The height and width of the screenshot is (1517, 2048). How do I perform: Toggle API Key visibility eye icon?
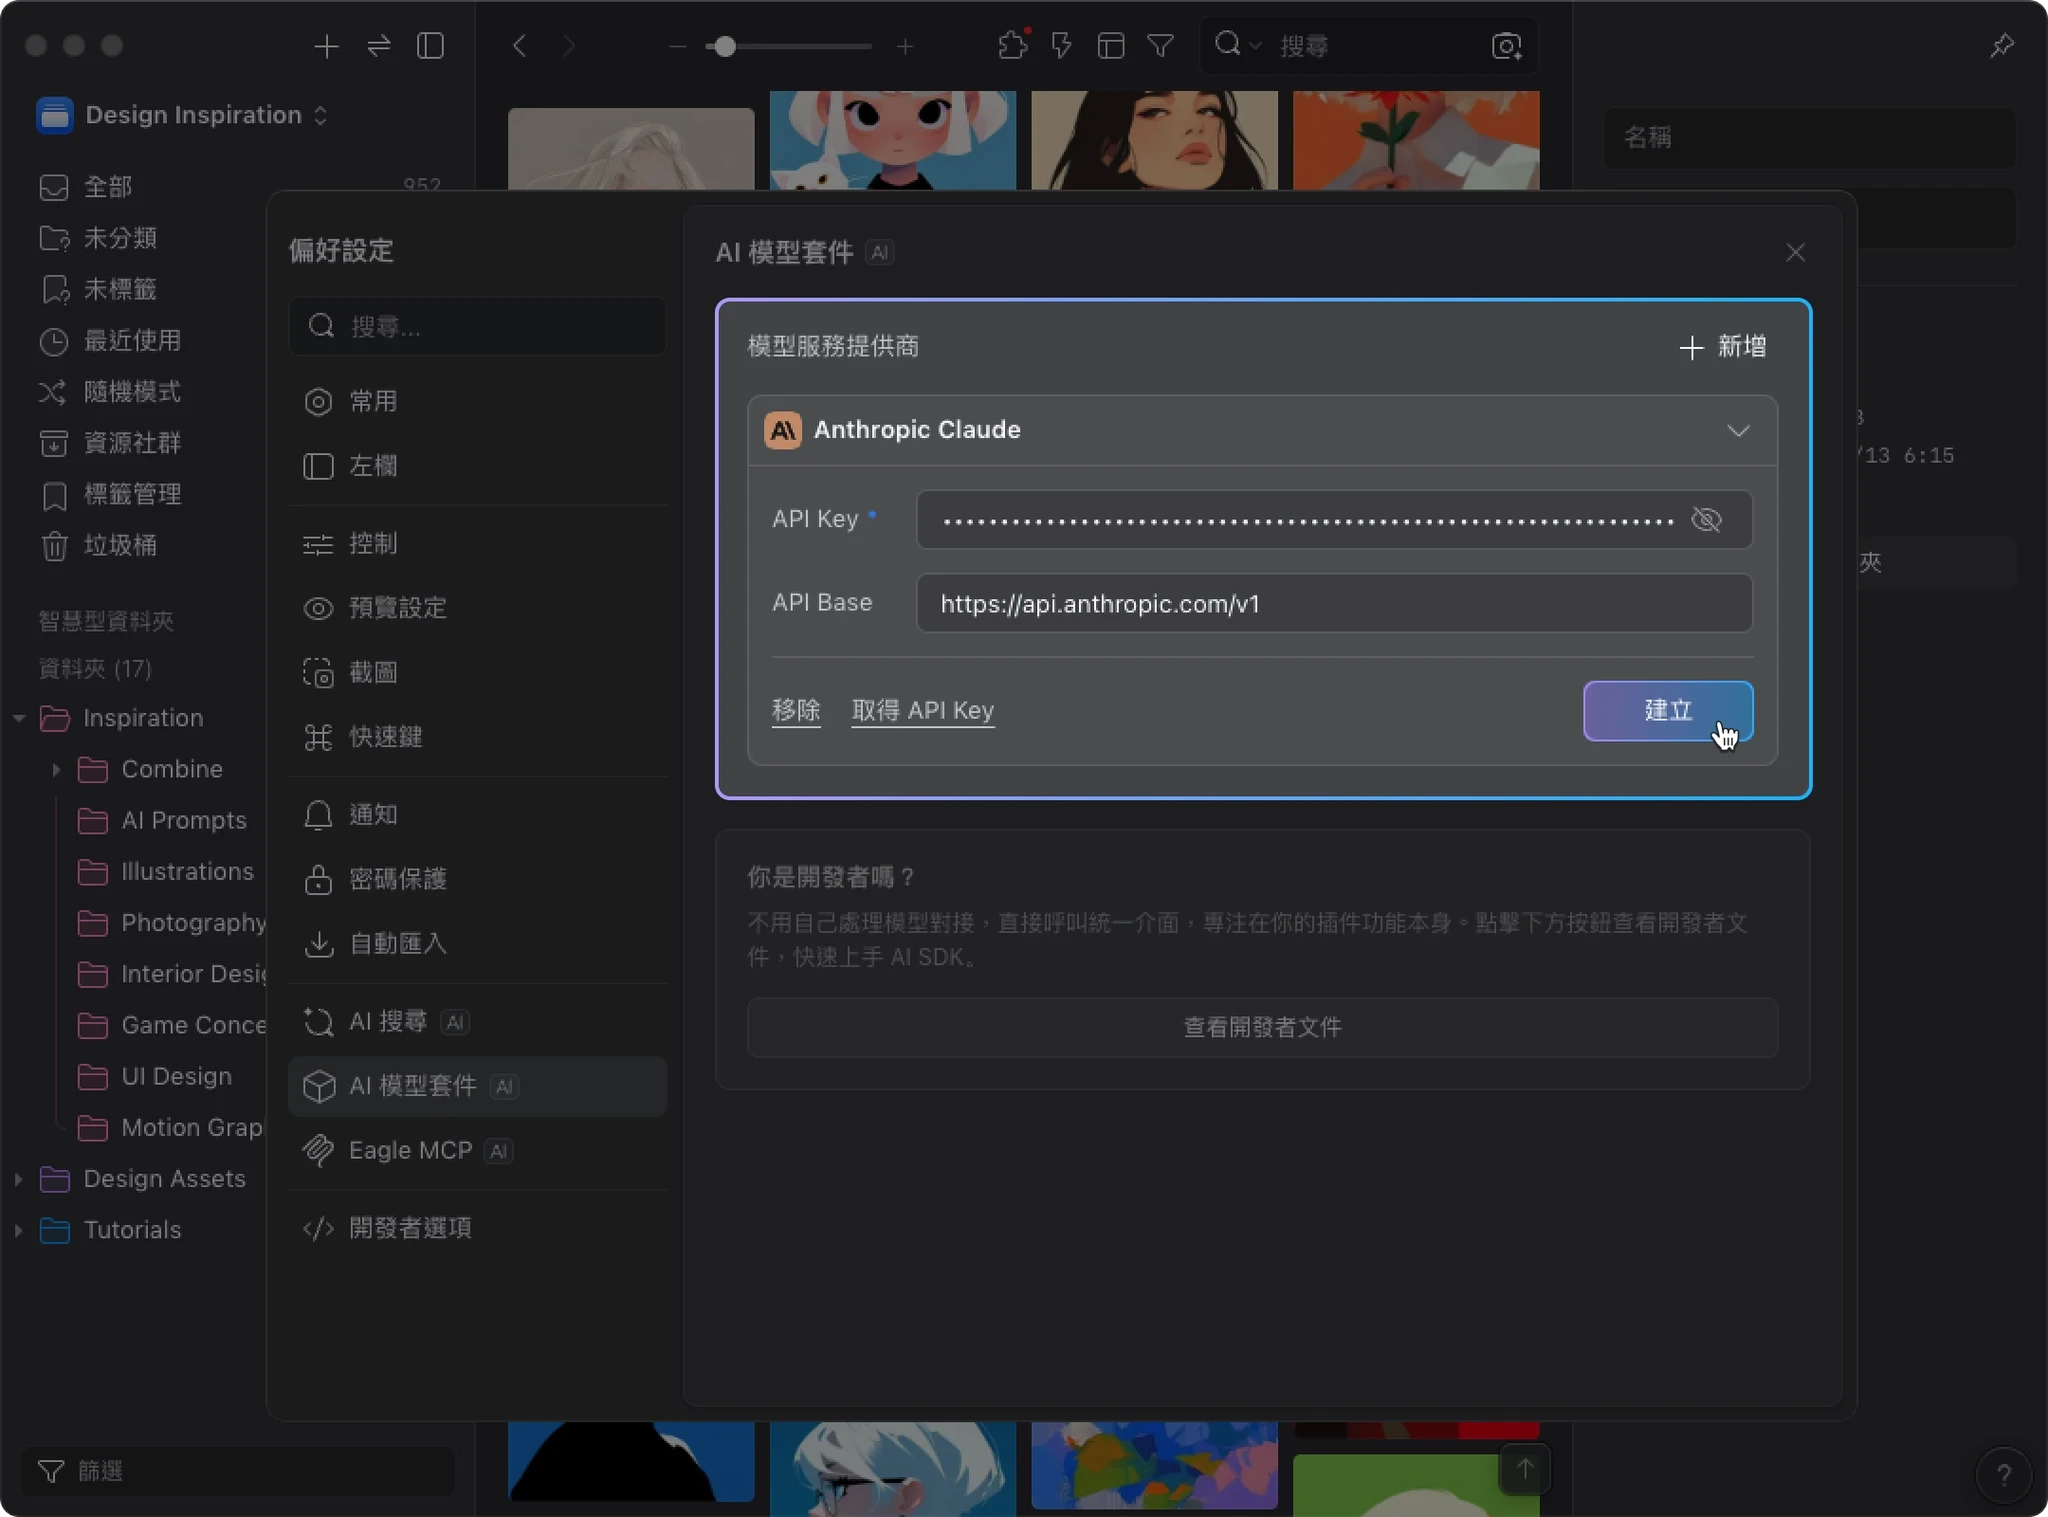1706,519
